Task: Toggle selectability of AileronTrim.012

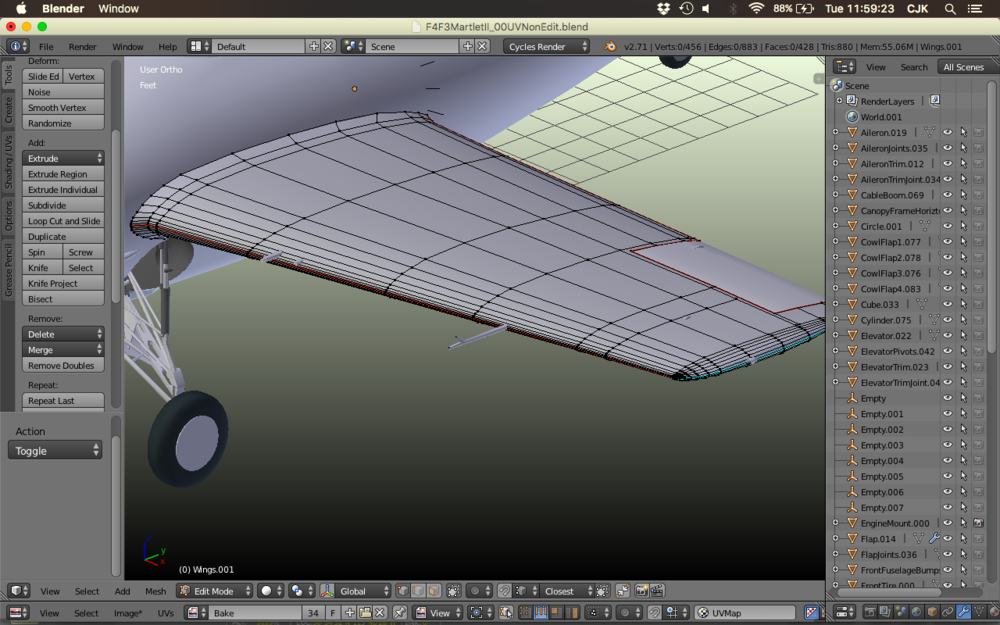Action: click(x=964, y=164)
